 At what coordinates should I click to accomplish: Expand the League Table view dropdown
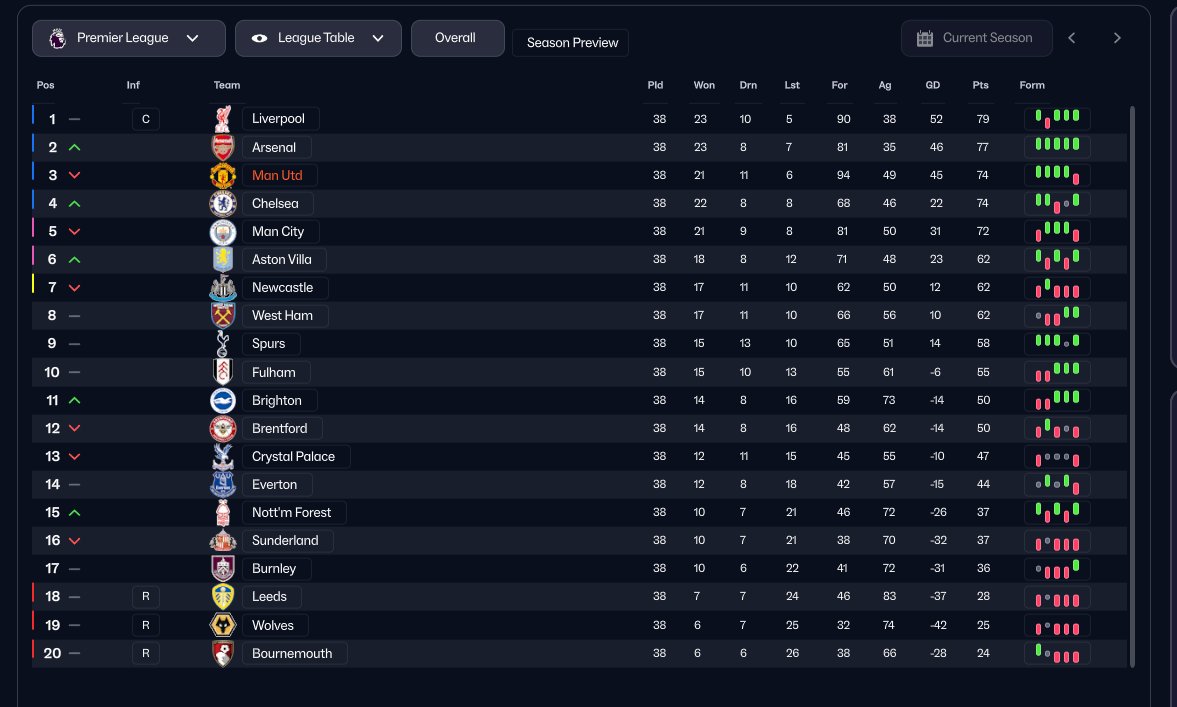[318, 38]
